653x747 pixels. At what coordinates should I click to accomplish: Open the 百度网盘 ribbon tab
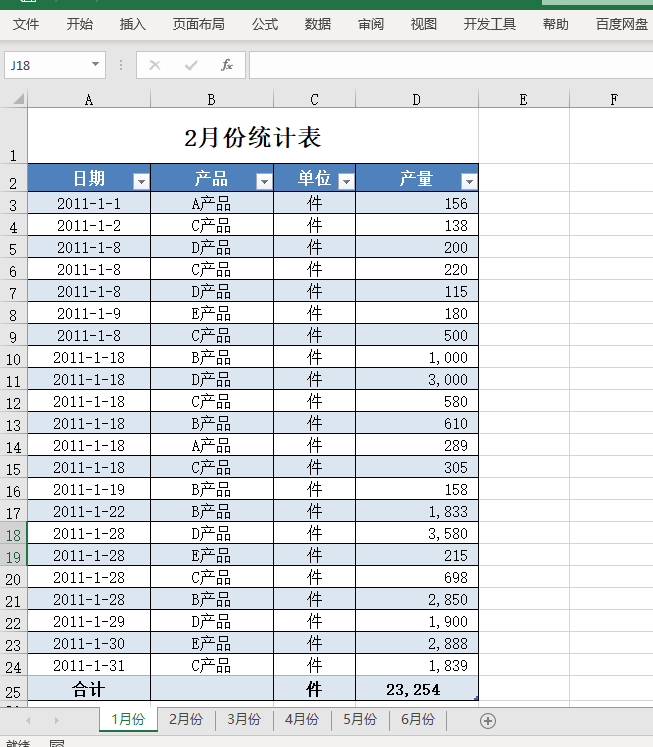coord(622,24)
